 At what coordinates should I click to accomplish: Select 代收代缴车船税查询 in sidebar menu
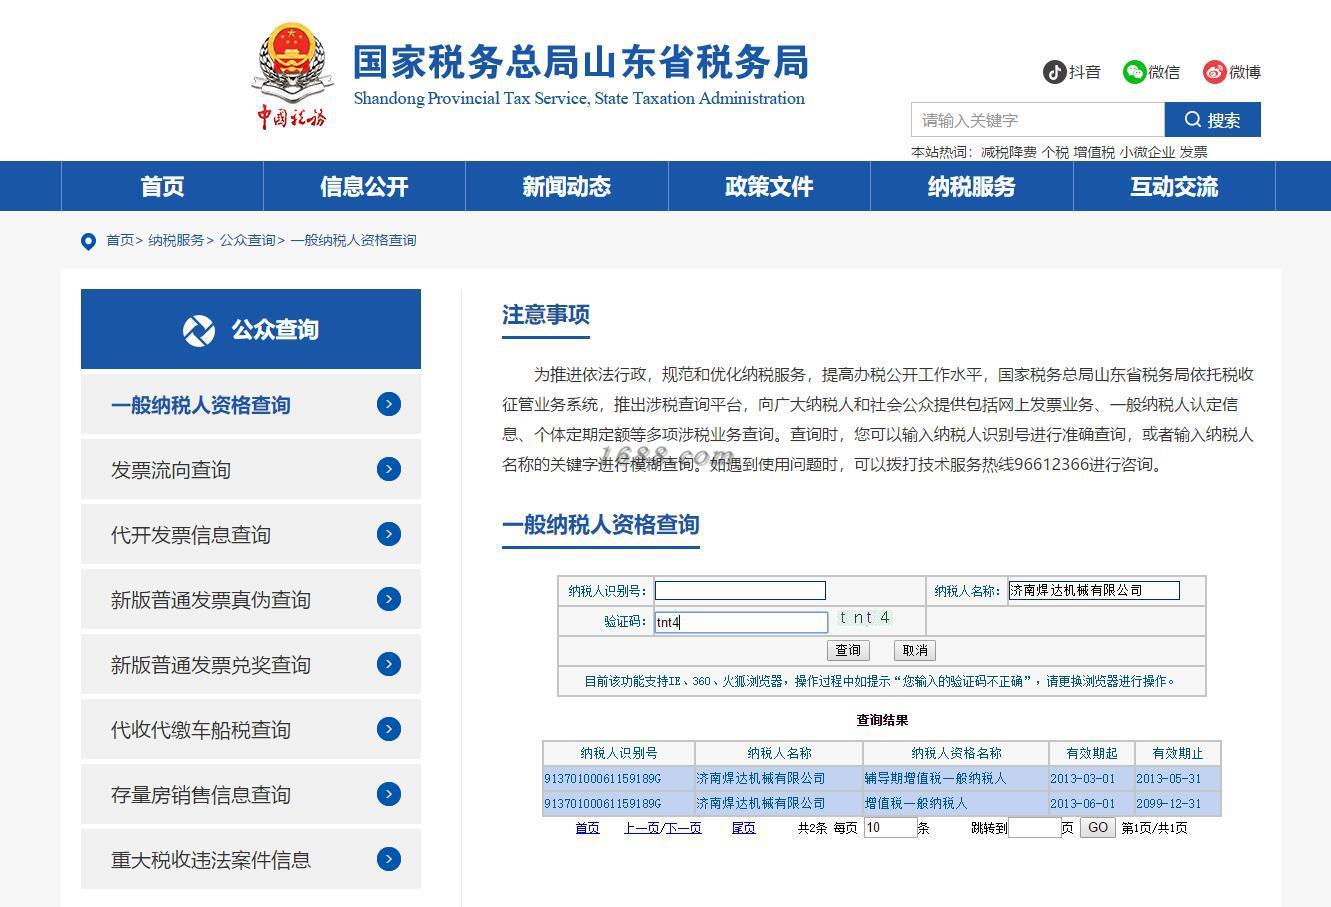point(251,729)
